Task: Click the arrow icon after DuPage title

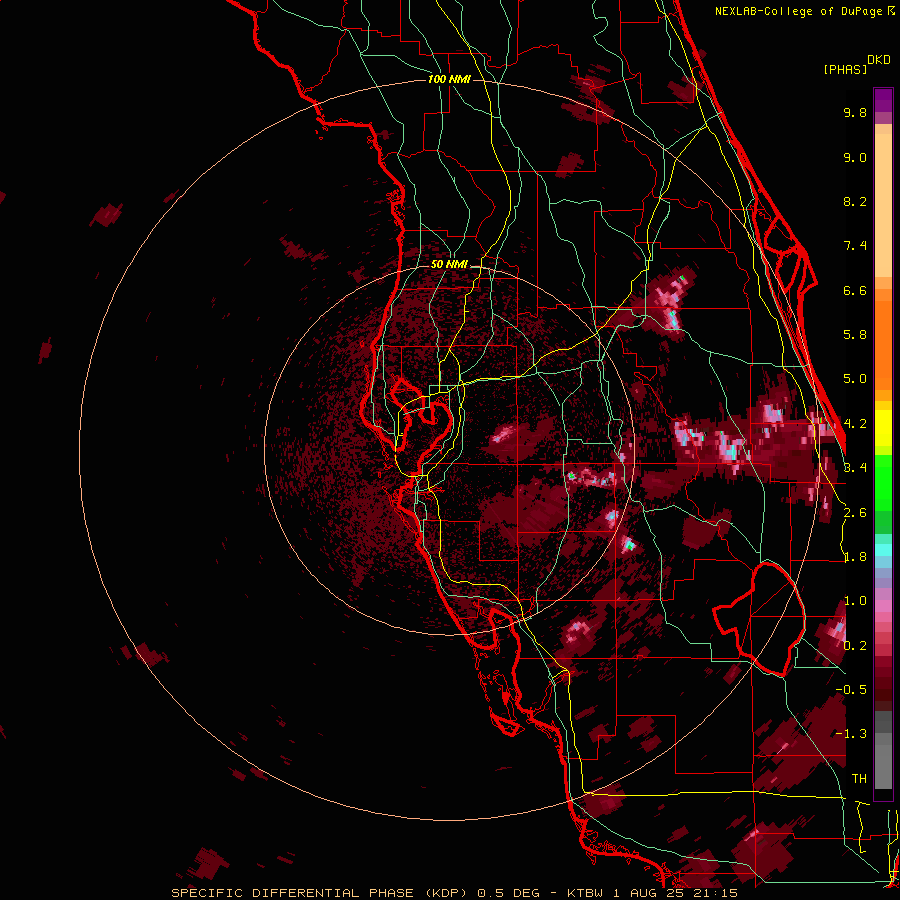Action: 890,10
